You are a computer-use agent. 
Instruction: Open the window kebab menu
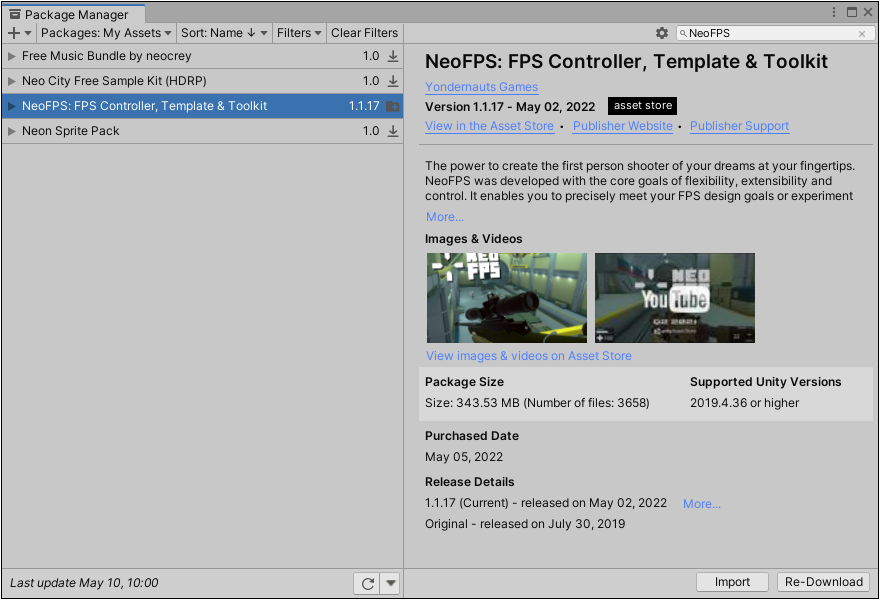coord(834,9)
